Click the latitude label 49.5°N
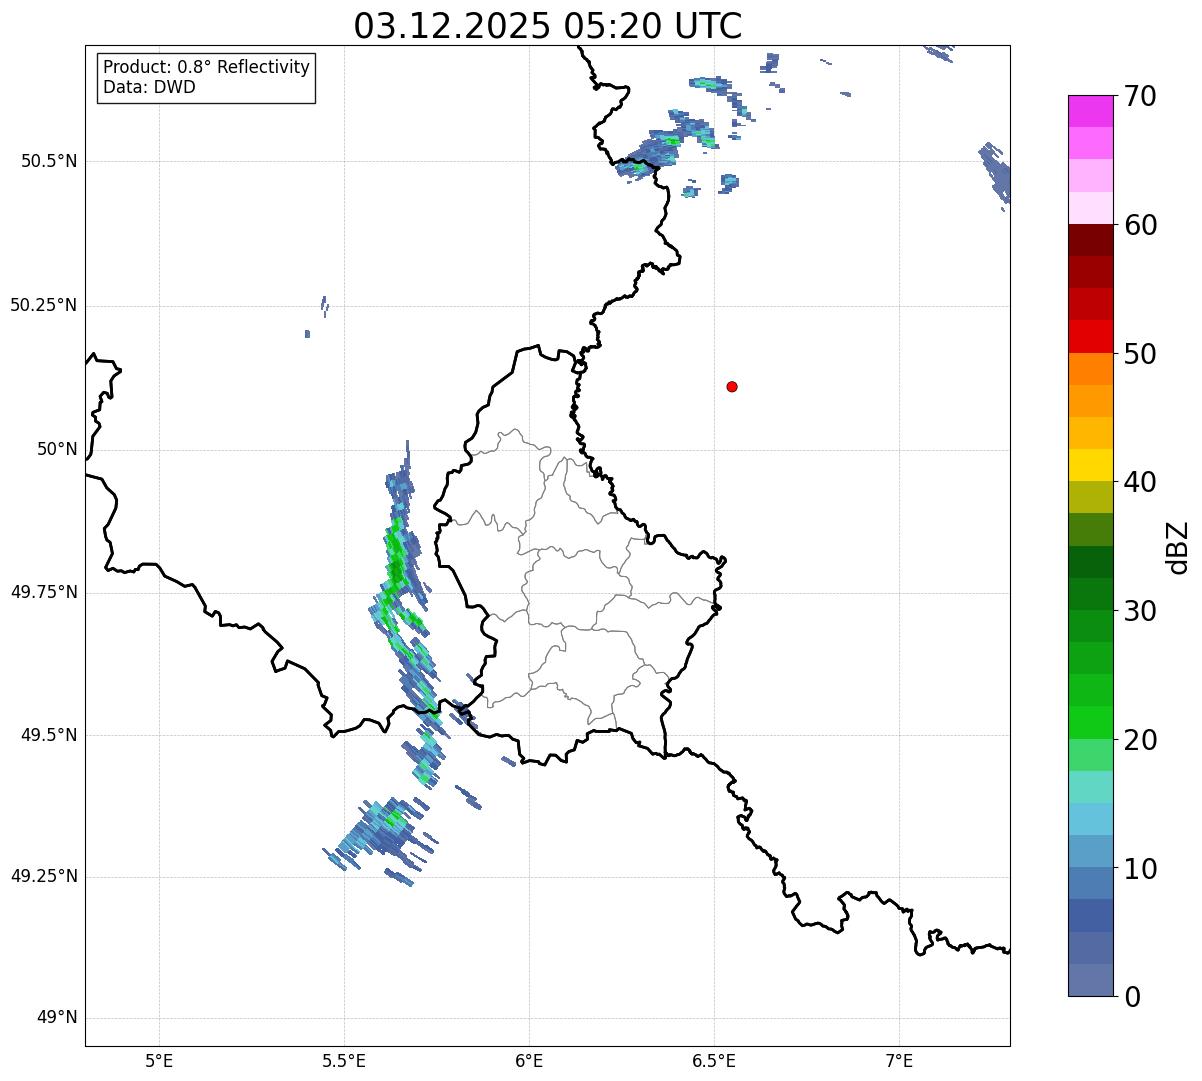Image resolution: width=1202 pixels, height=1081 pixels. pos(49,735)
